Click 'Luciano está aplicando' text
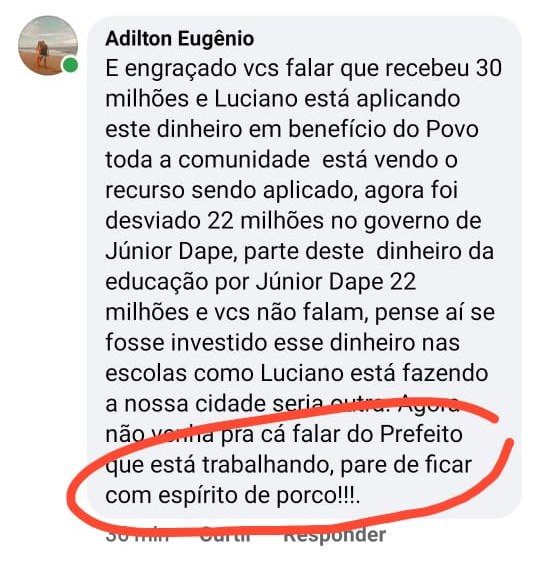Screen dimensions: 540x562 [337, 99]
